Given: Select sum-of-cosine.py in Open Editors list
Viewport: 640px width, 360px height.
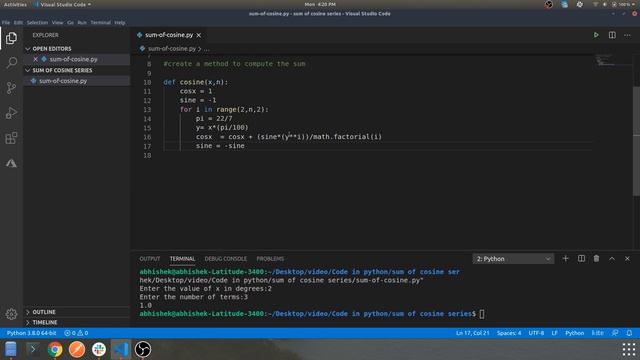Looking at the screenshot, I should click(73, 59).
